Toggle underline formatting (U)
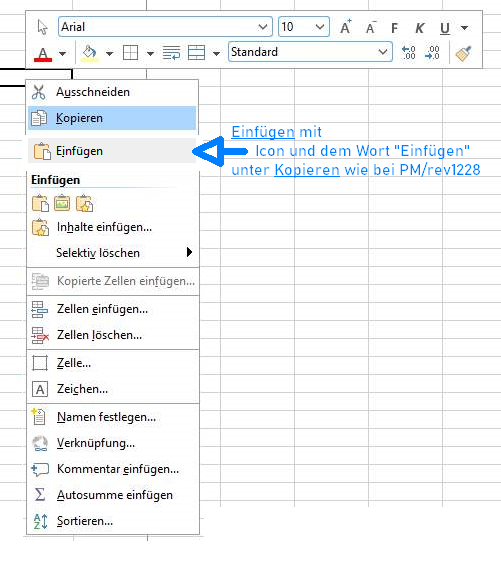501x576 pixels. click(445, 28)
